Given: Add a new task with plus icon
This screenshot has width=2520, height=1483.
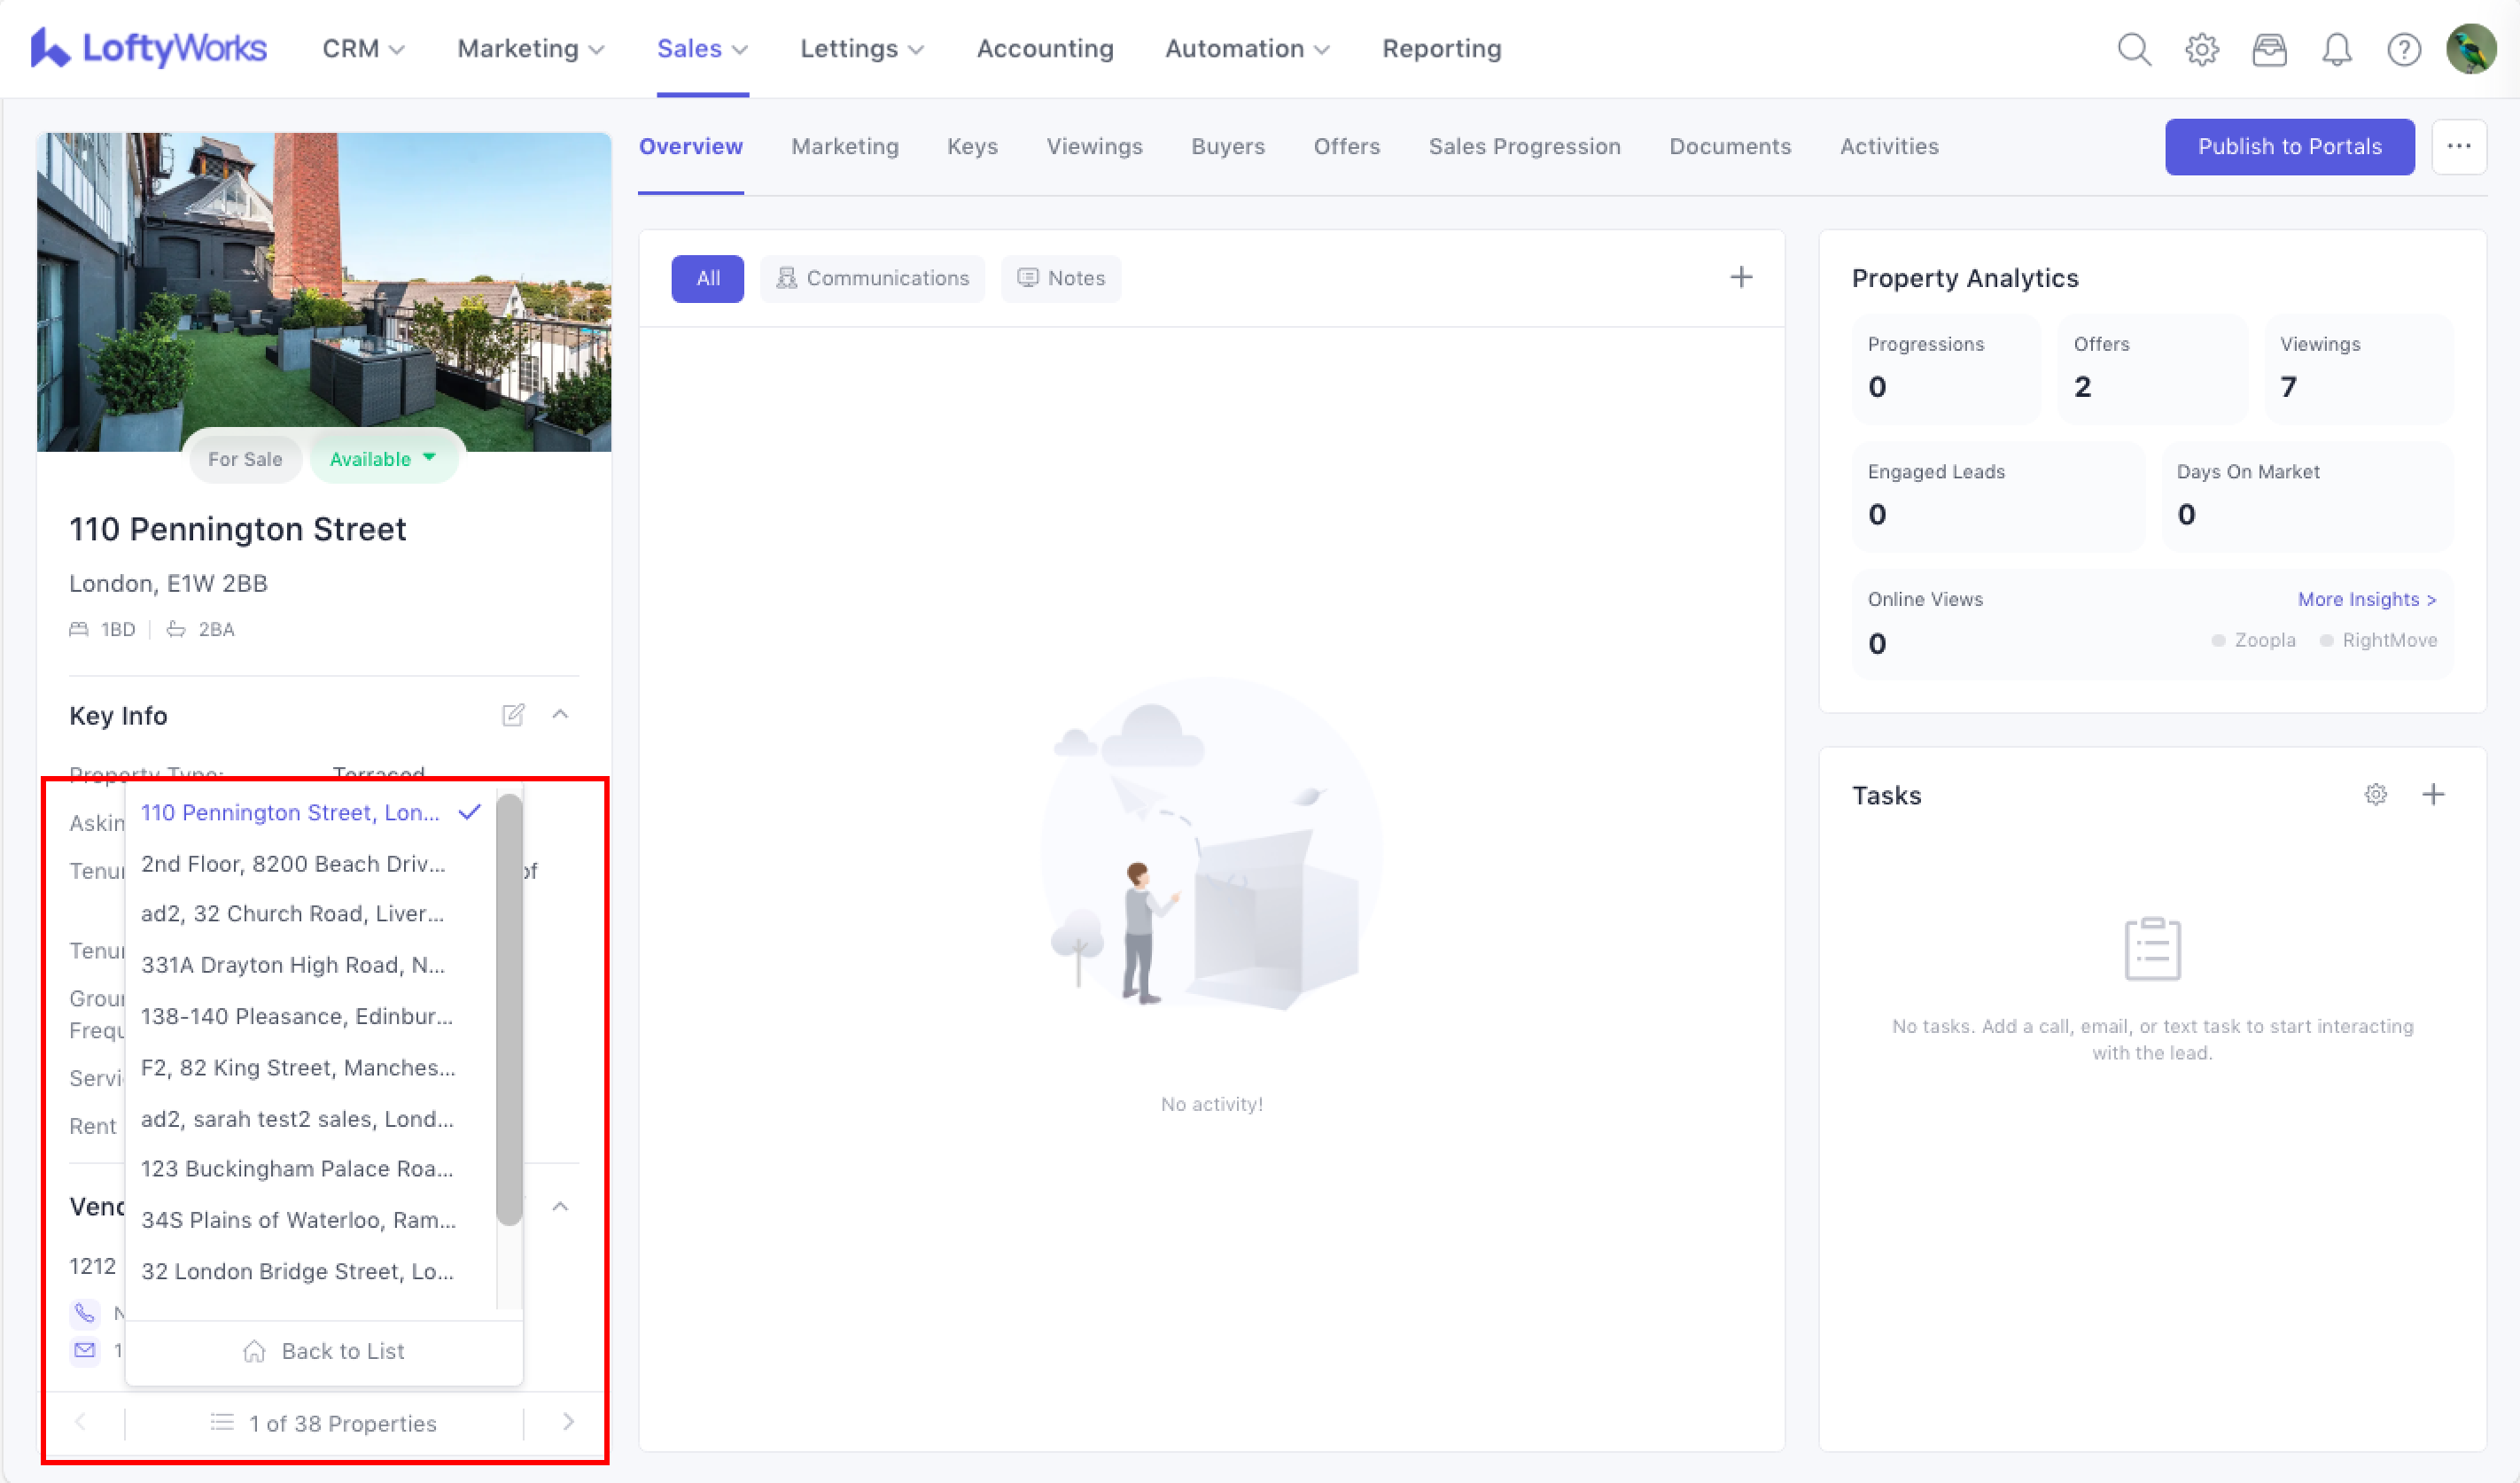Looking at the screenshot, I should (x=2433, y=795).
